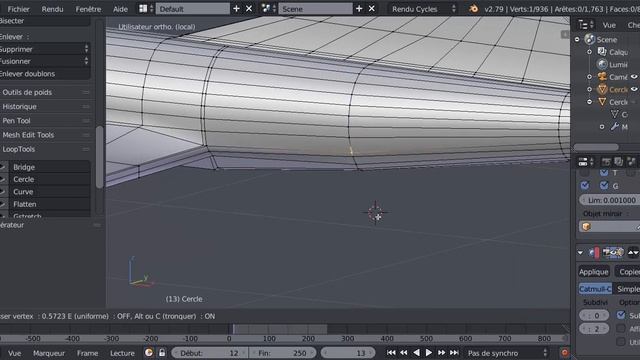This screenshot has height=360, width=640.
Task: Play the animation forward
Action: (429, 353)
